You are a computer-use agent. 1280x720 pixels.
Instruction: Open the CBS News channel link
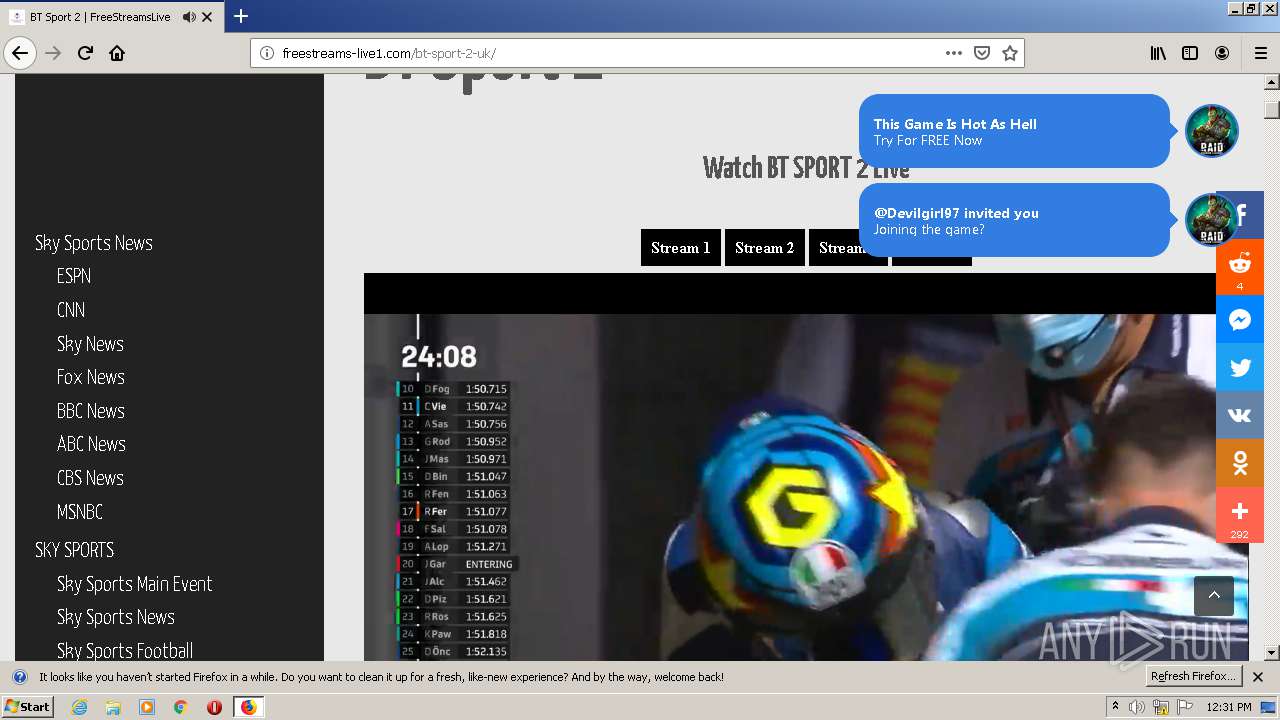click(90, 478)
